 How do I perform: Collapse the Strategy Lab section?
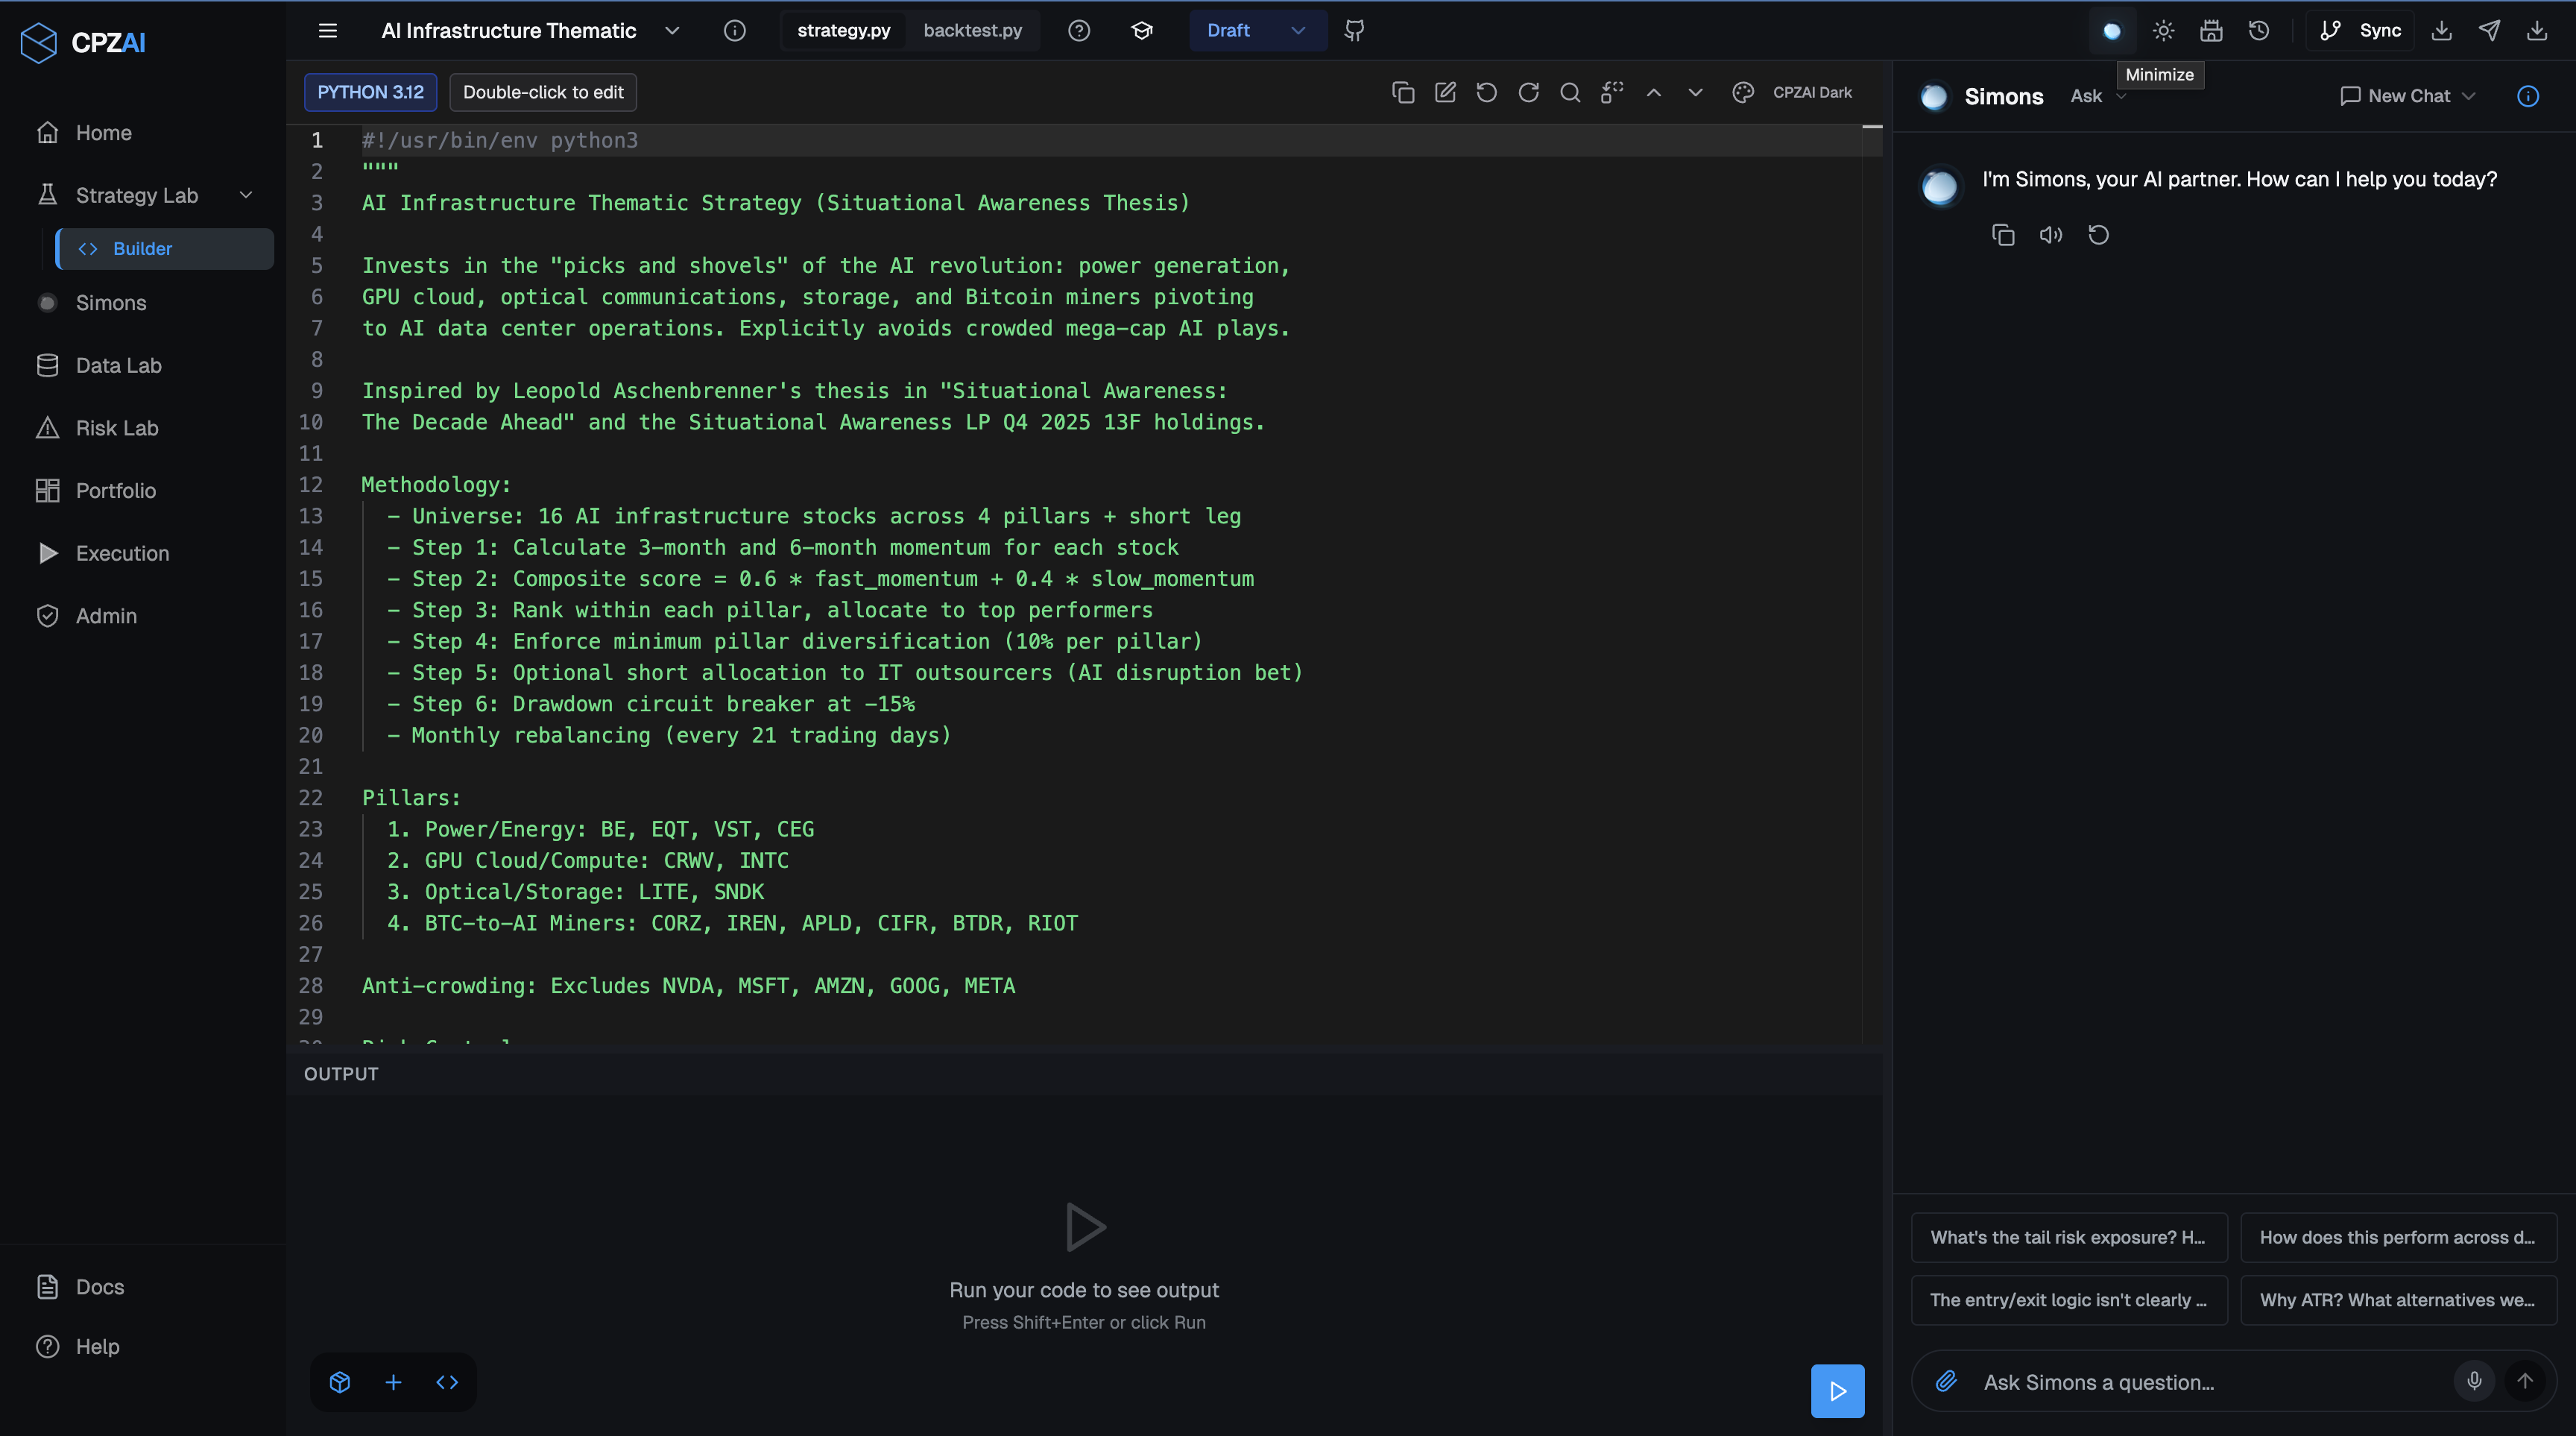point(246,194)
